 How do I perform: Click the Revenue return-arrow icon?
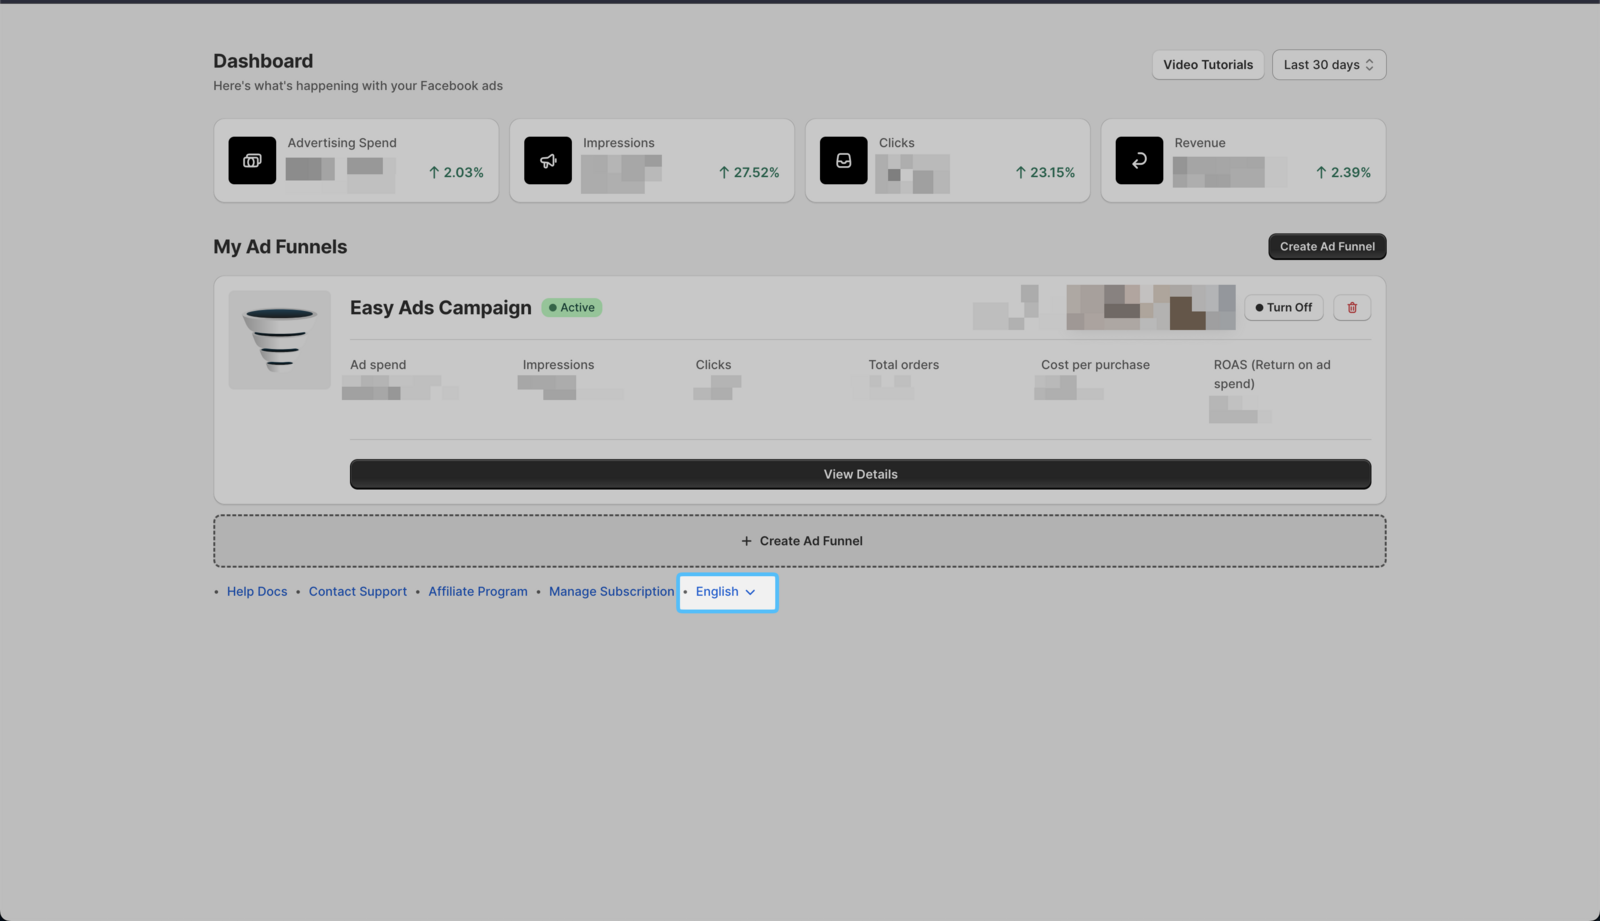[x=1139, y=161]
